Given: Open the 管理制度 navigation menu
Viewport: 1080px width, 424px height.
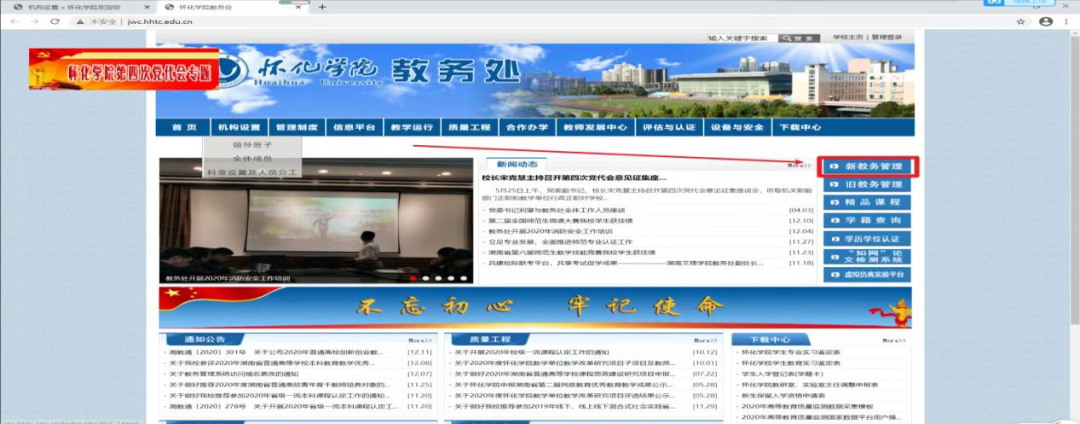Looking at the screenshot, I should [297, 127].
